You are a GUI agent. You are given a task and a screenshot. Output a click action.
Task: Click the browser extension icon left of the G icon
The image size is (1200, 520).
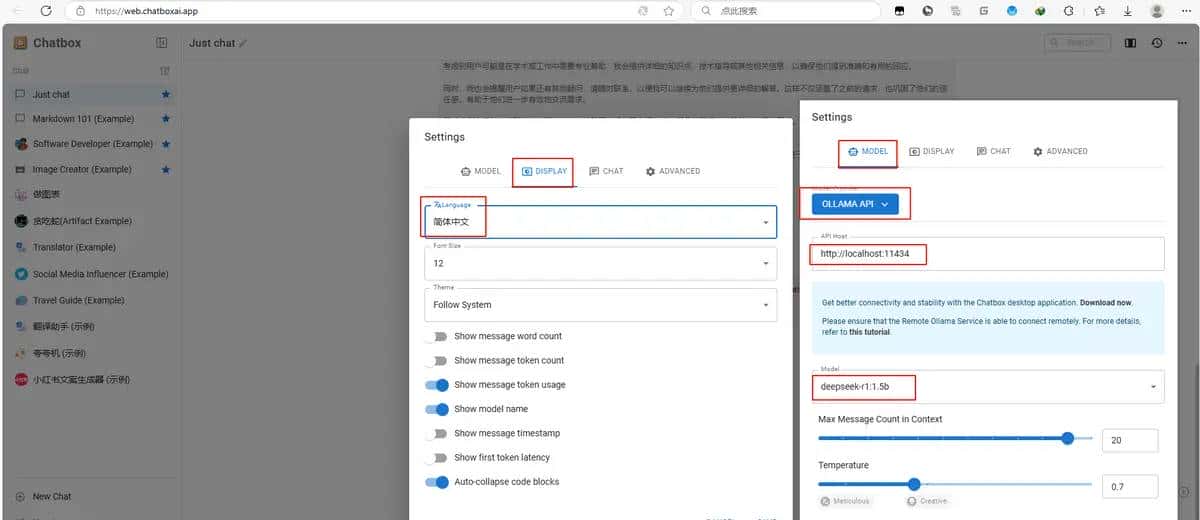pos(956,11)
